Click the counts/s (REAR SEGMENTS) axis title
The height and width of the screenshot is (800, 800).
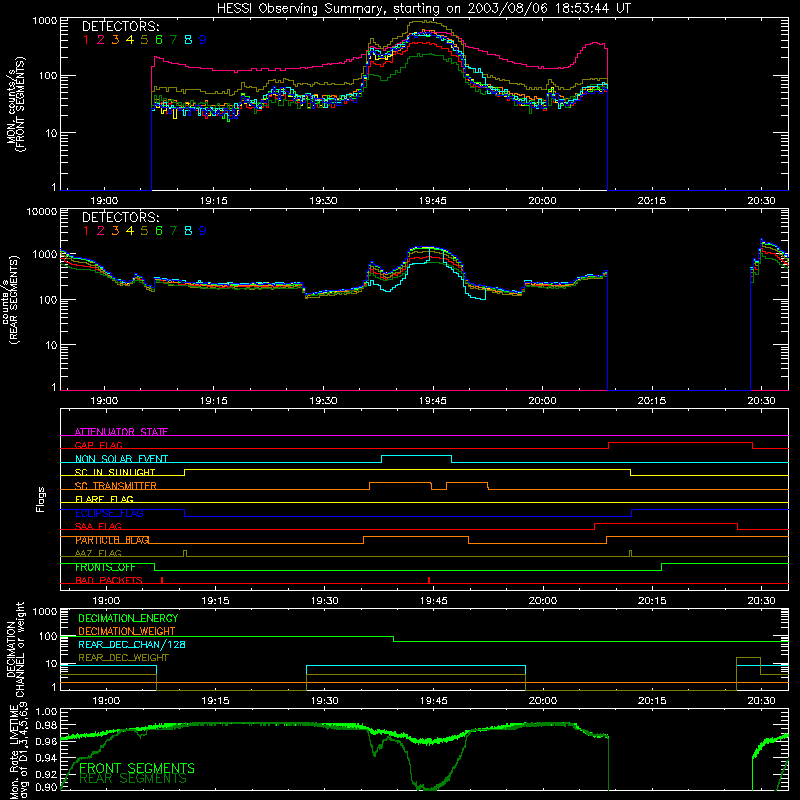[12, 299]
